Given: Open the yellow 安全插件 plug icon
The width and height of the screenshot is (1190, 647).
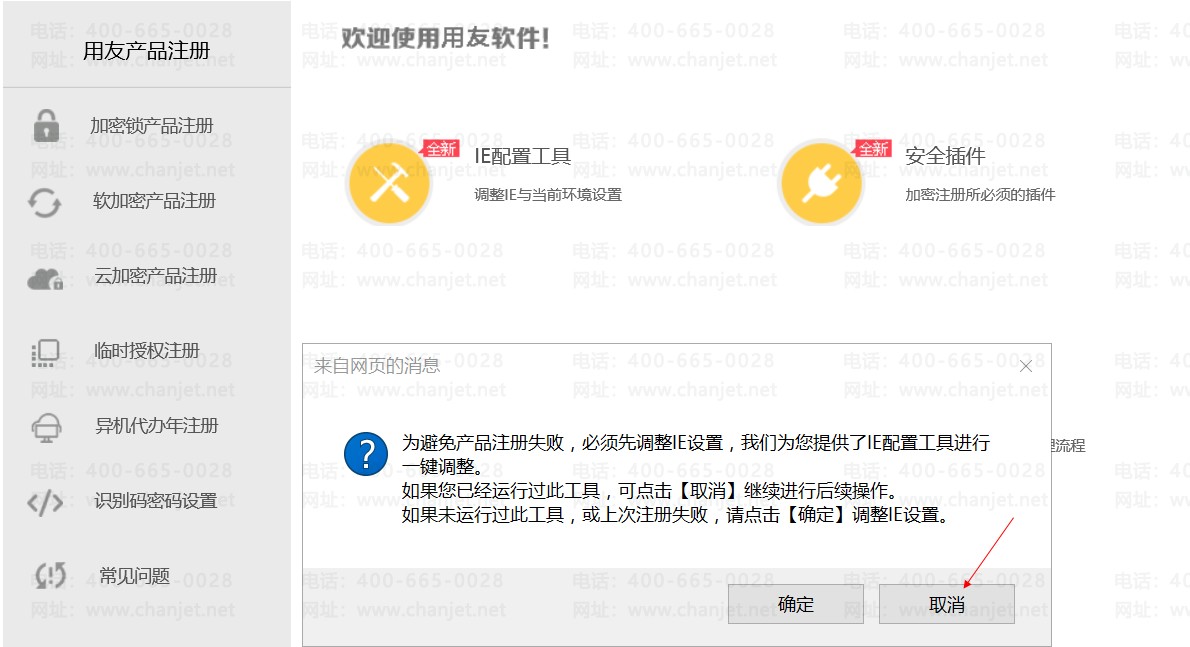Looking at the screenshot, I should point(821,184).
